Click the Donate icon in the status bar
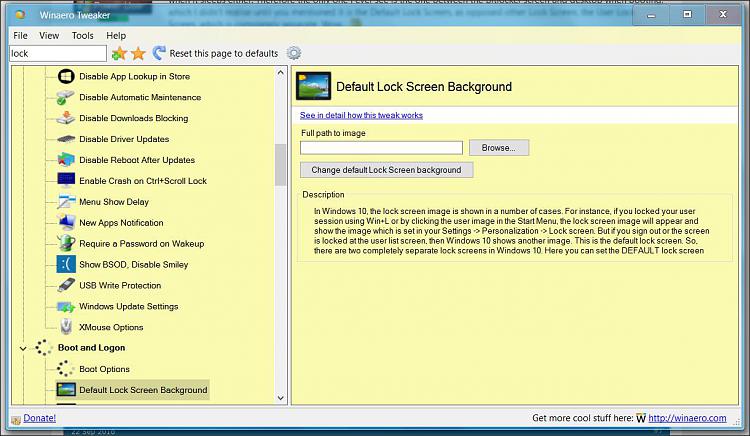 (16, 419)
